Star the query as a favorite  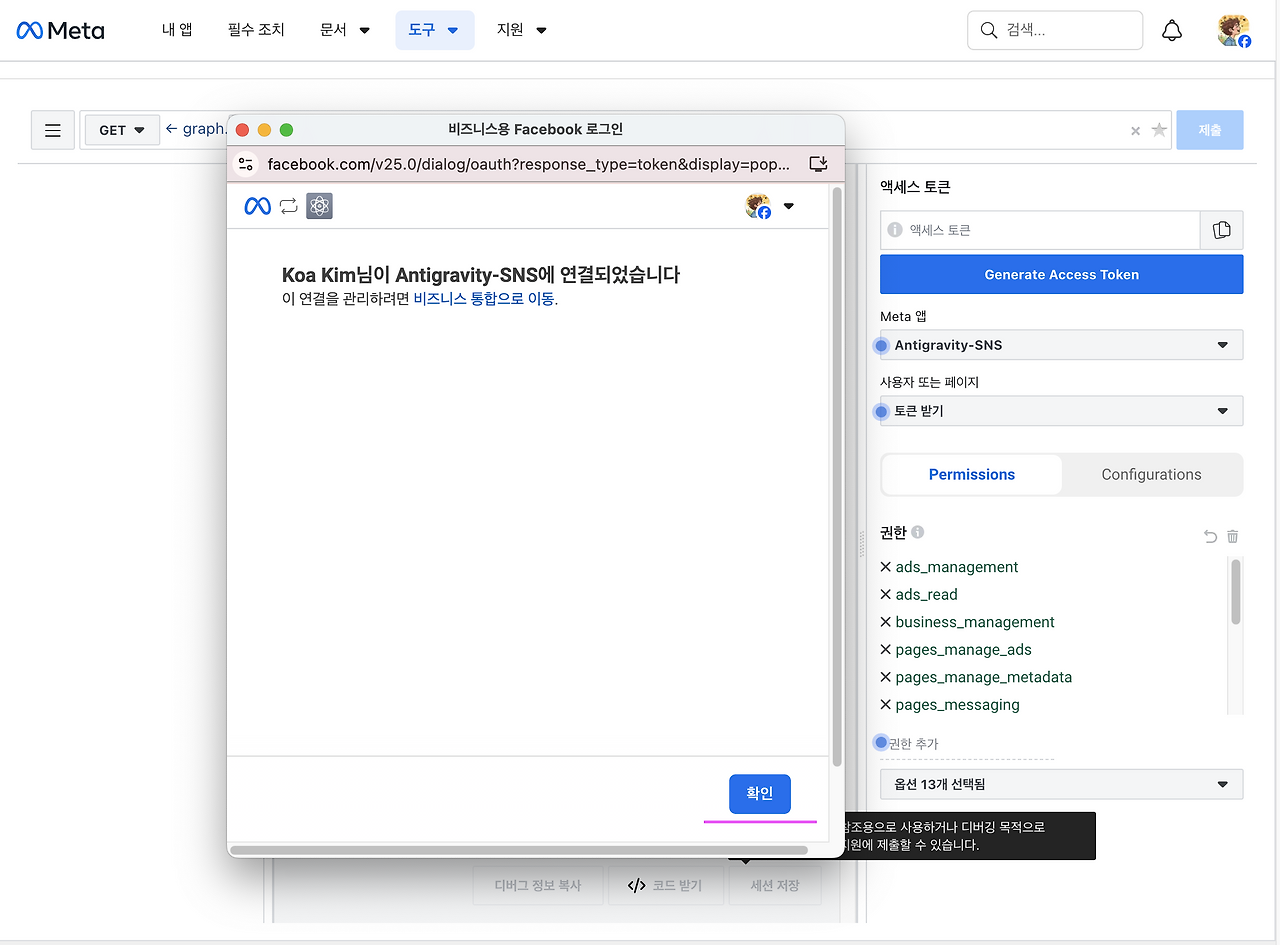click(1159, 130)
